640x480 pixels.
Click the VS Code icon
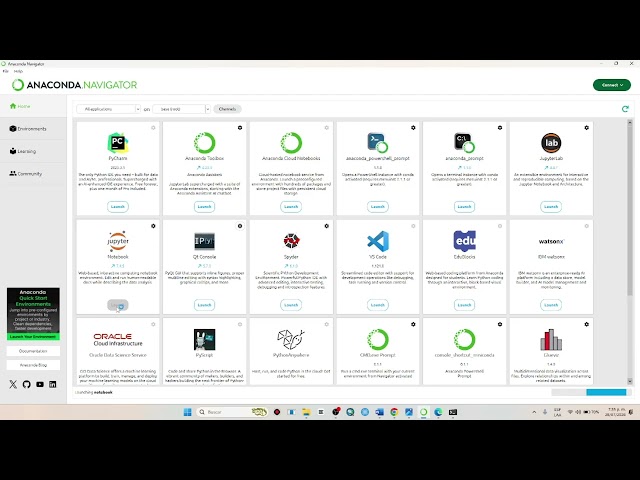pos(378,241)
